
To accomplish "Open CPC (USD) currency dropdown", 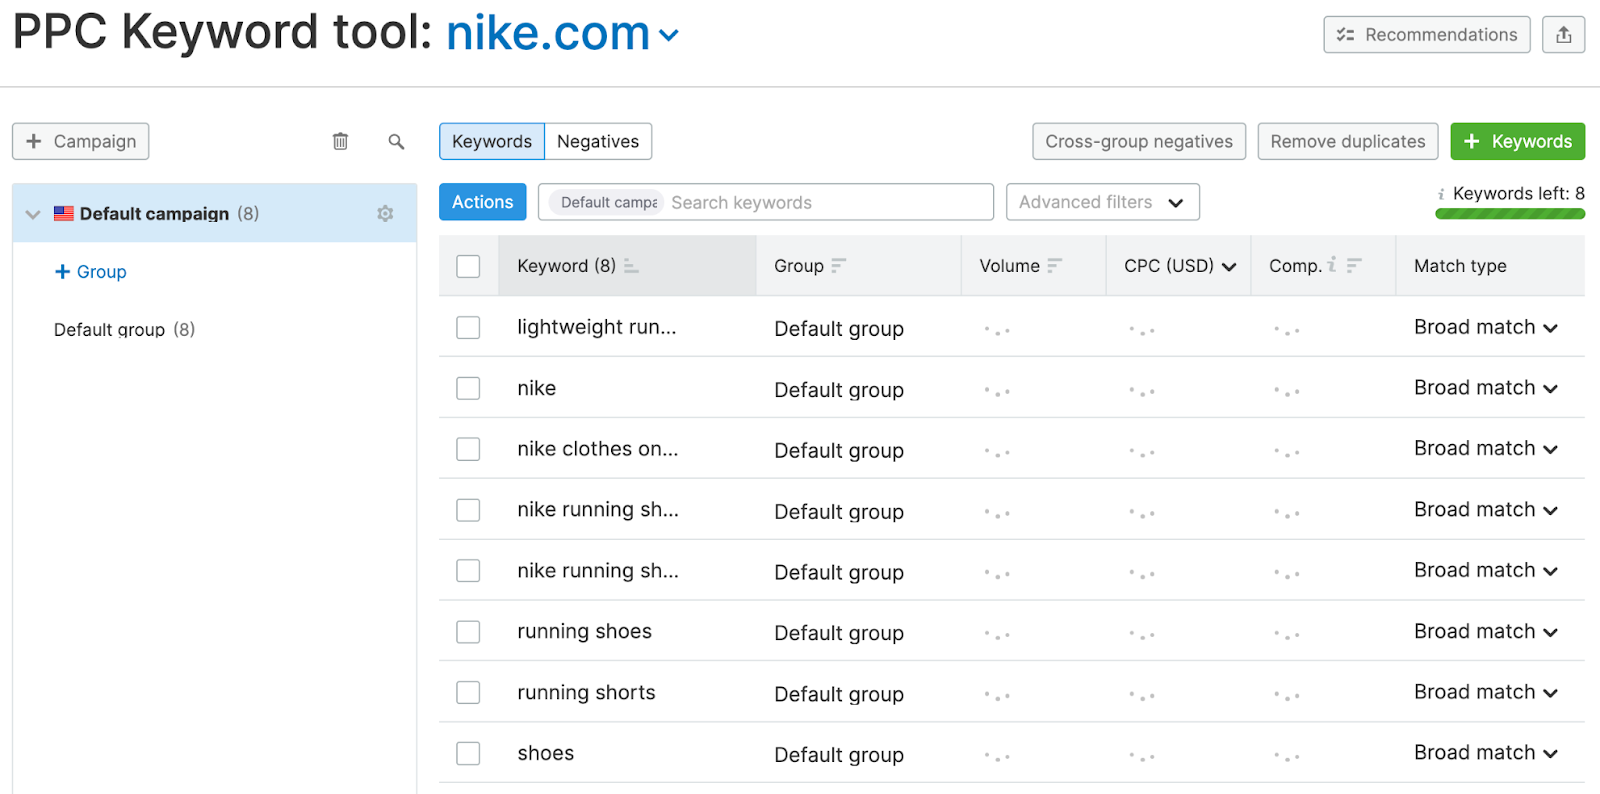I will (1229, 266).
